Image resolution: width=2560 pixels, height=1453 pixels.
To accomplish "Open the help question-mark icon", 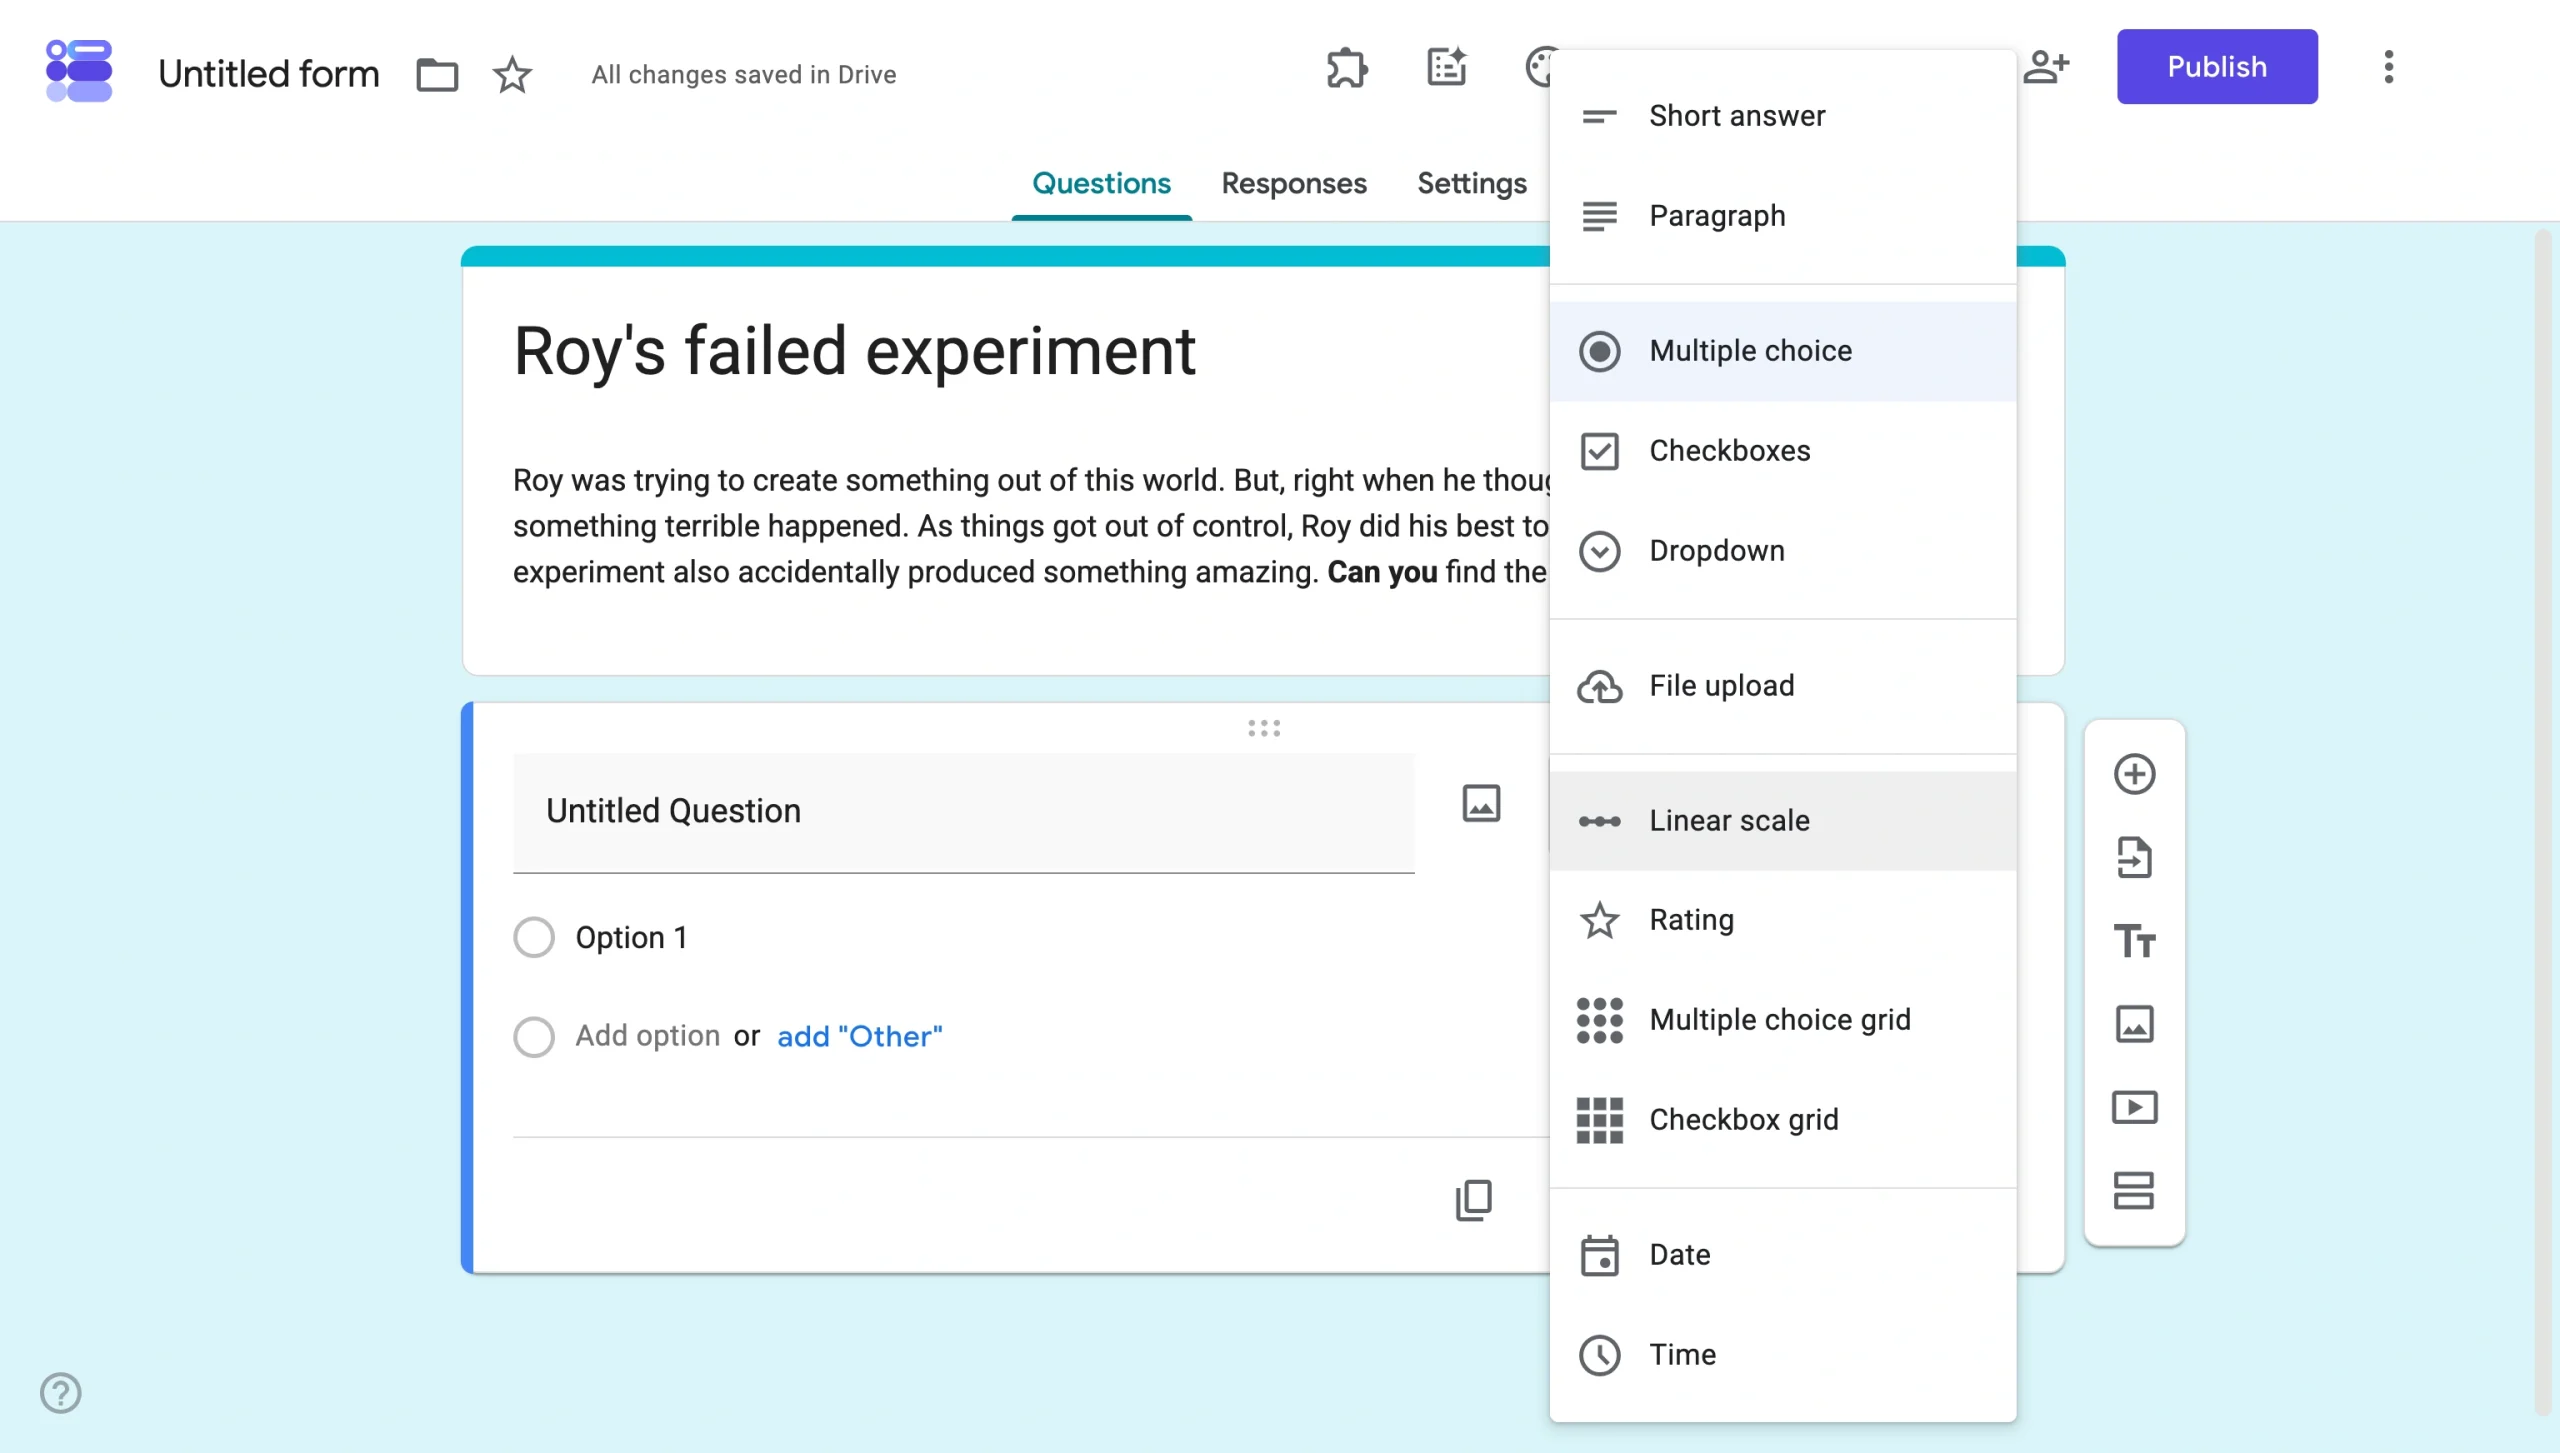I will (60, 1392).
